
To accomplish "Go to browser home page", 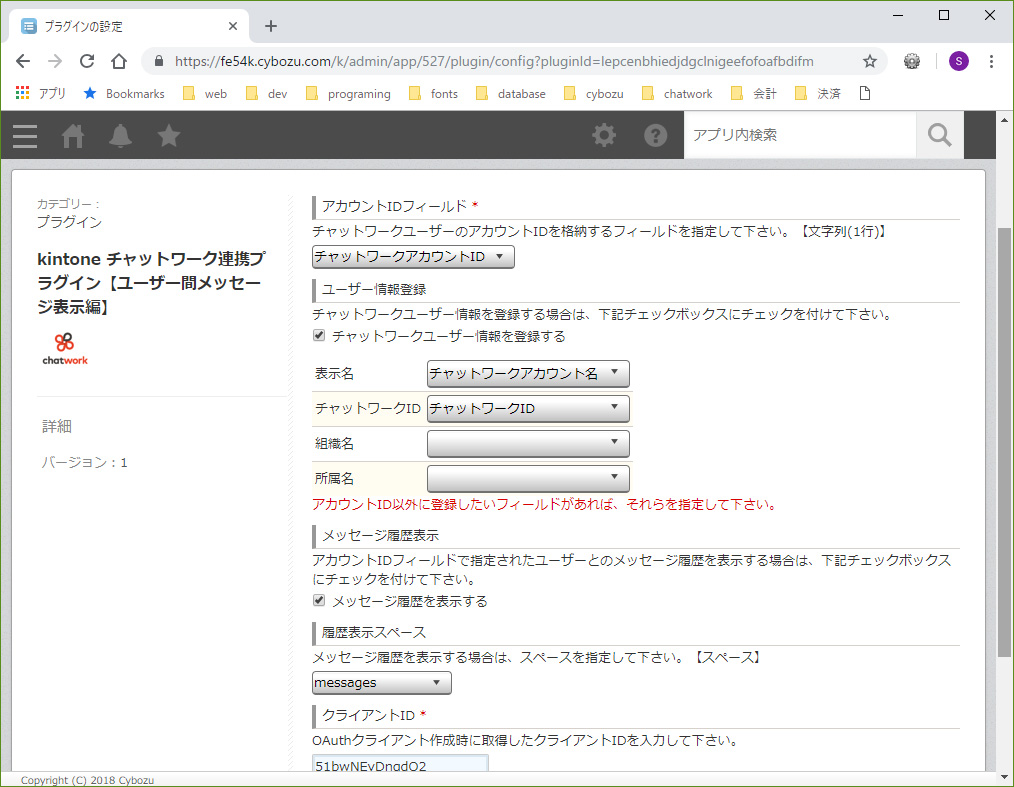I will coord(118,61).
